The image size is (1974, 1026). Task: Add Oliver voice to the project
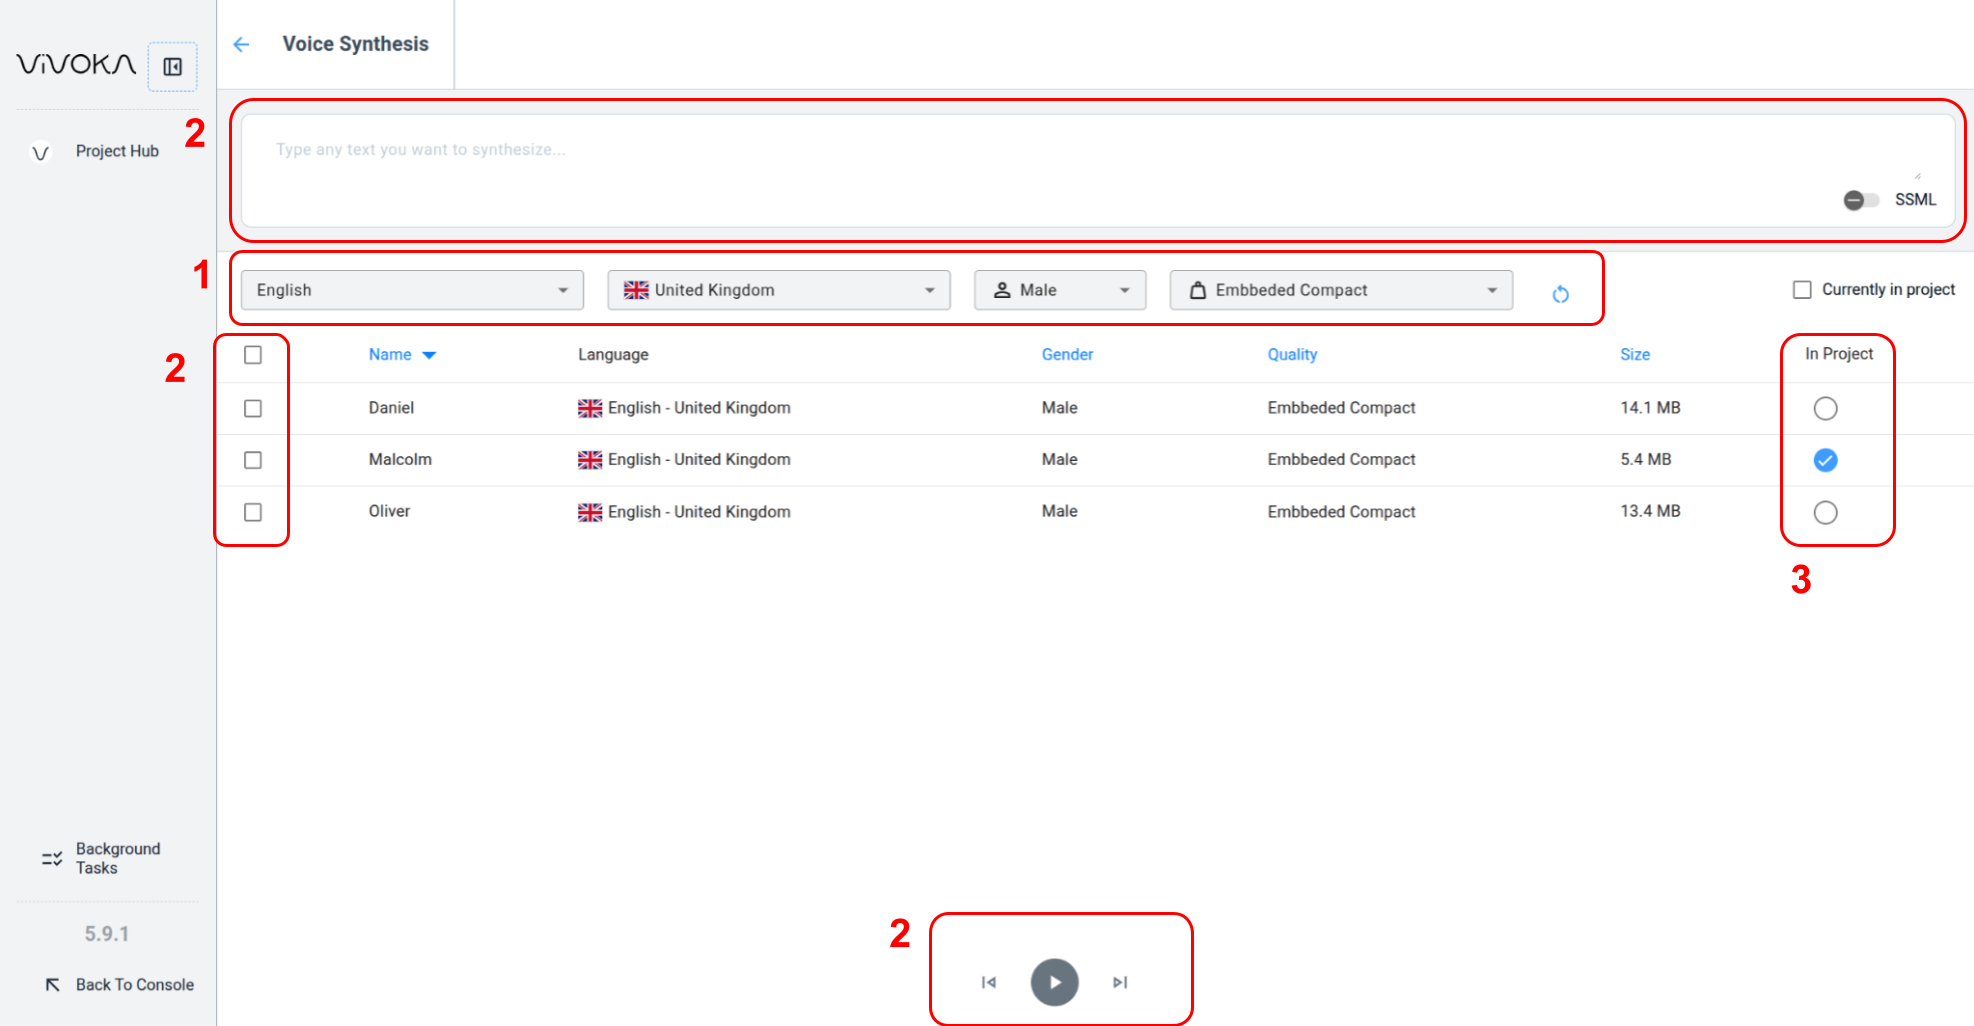pyautogui.click(x=1825, y=512)
